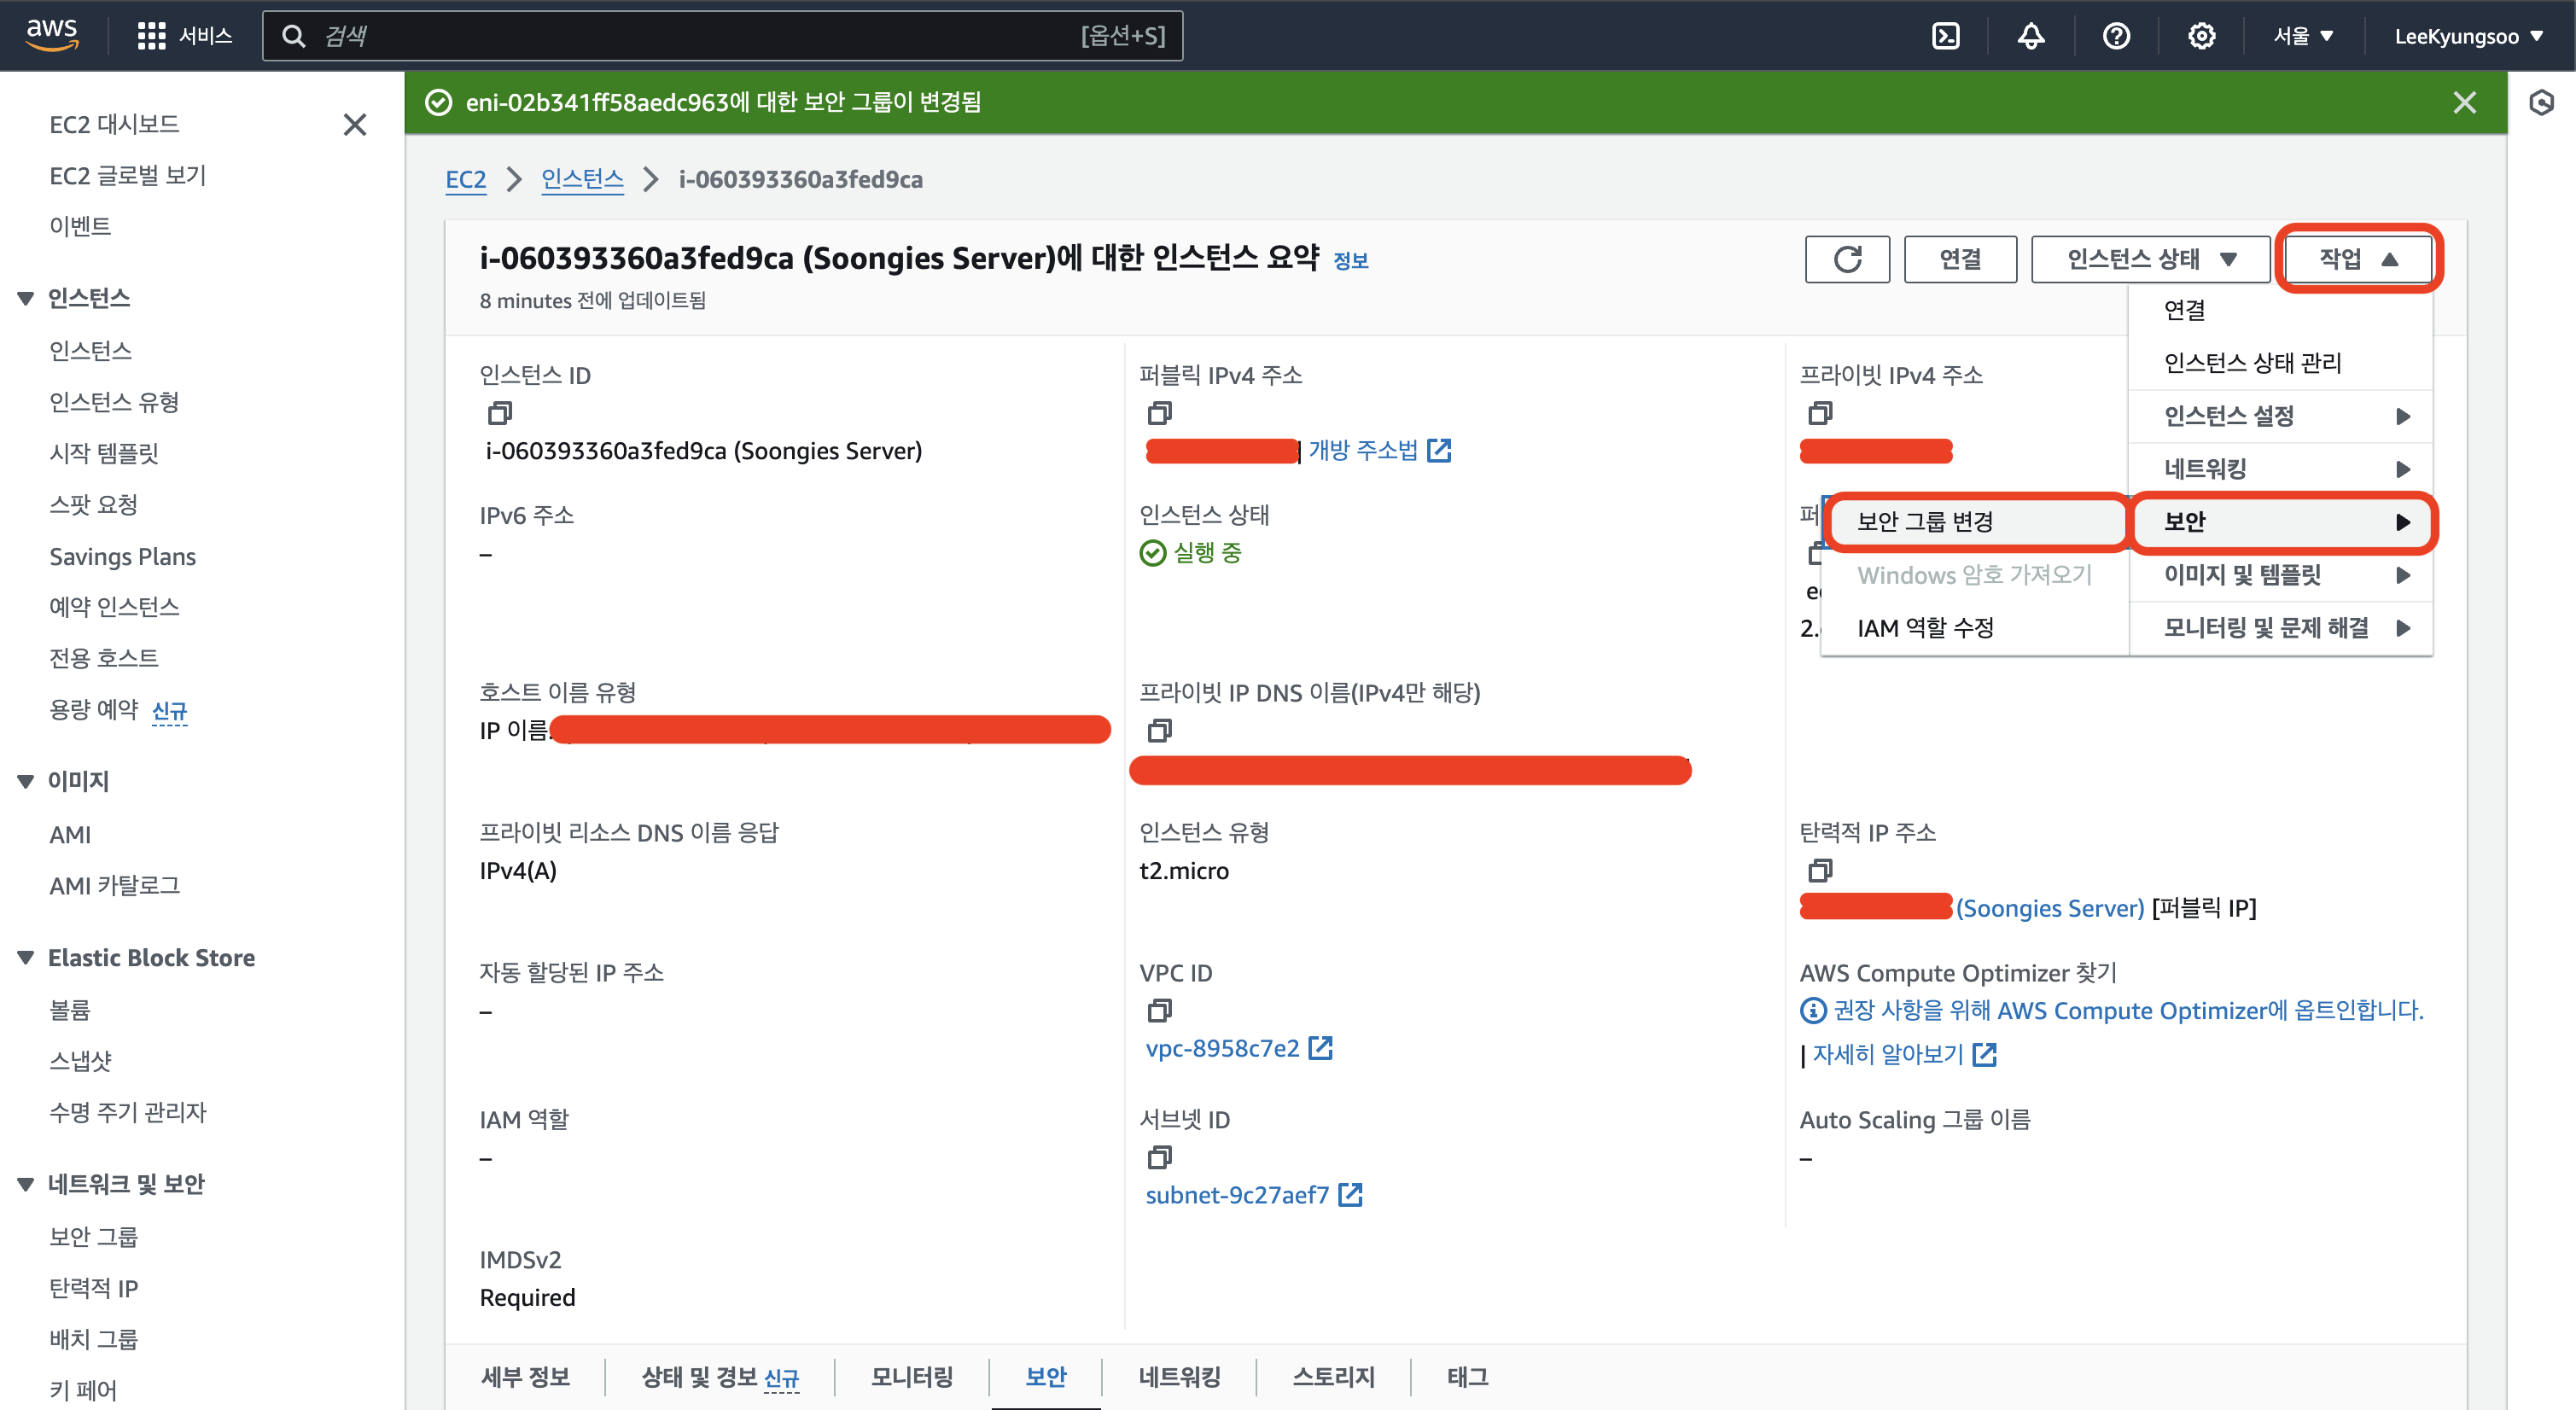
Task: Select 보안 in actions menu
Action: tap(2280, 522)
